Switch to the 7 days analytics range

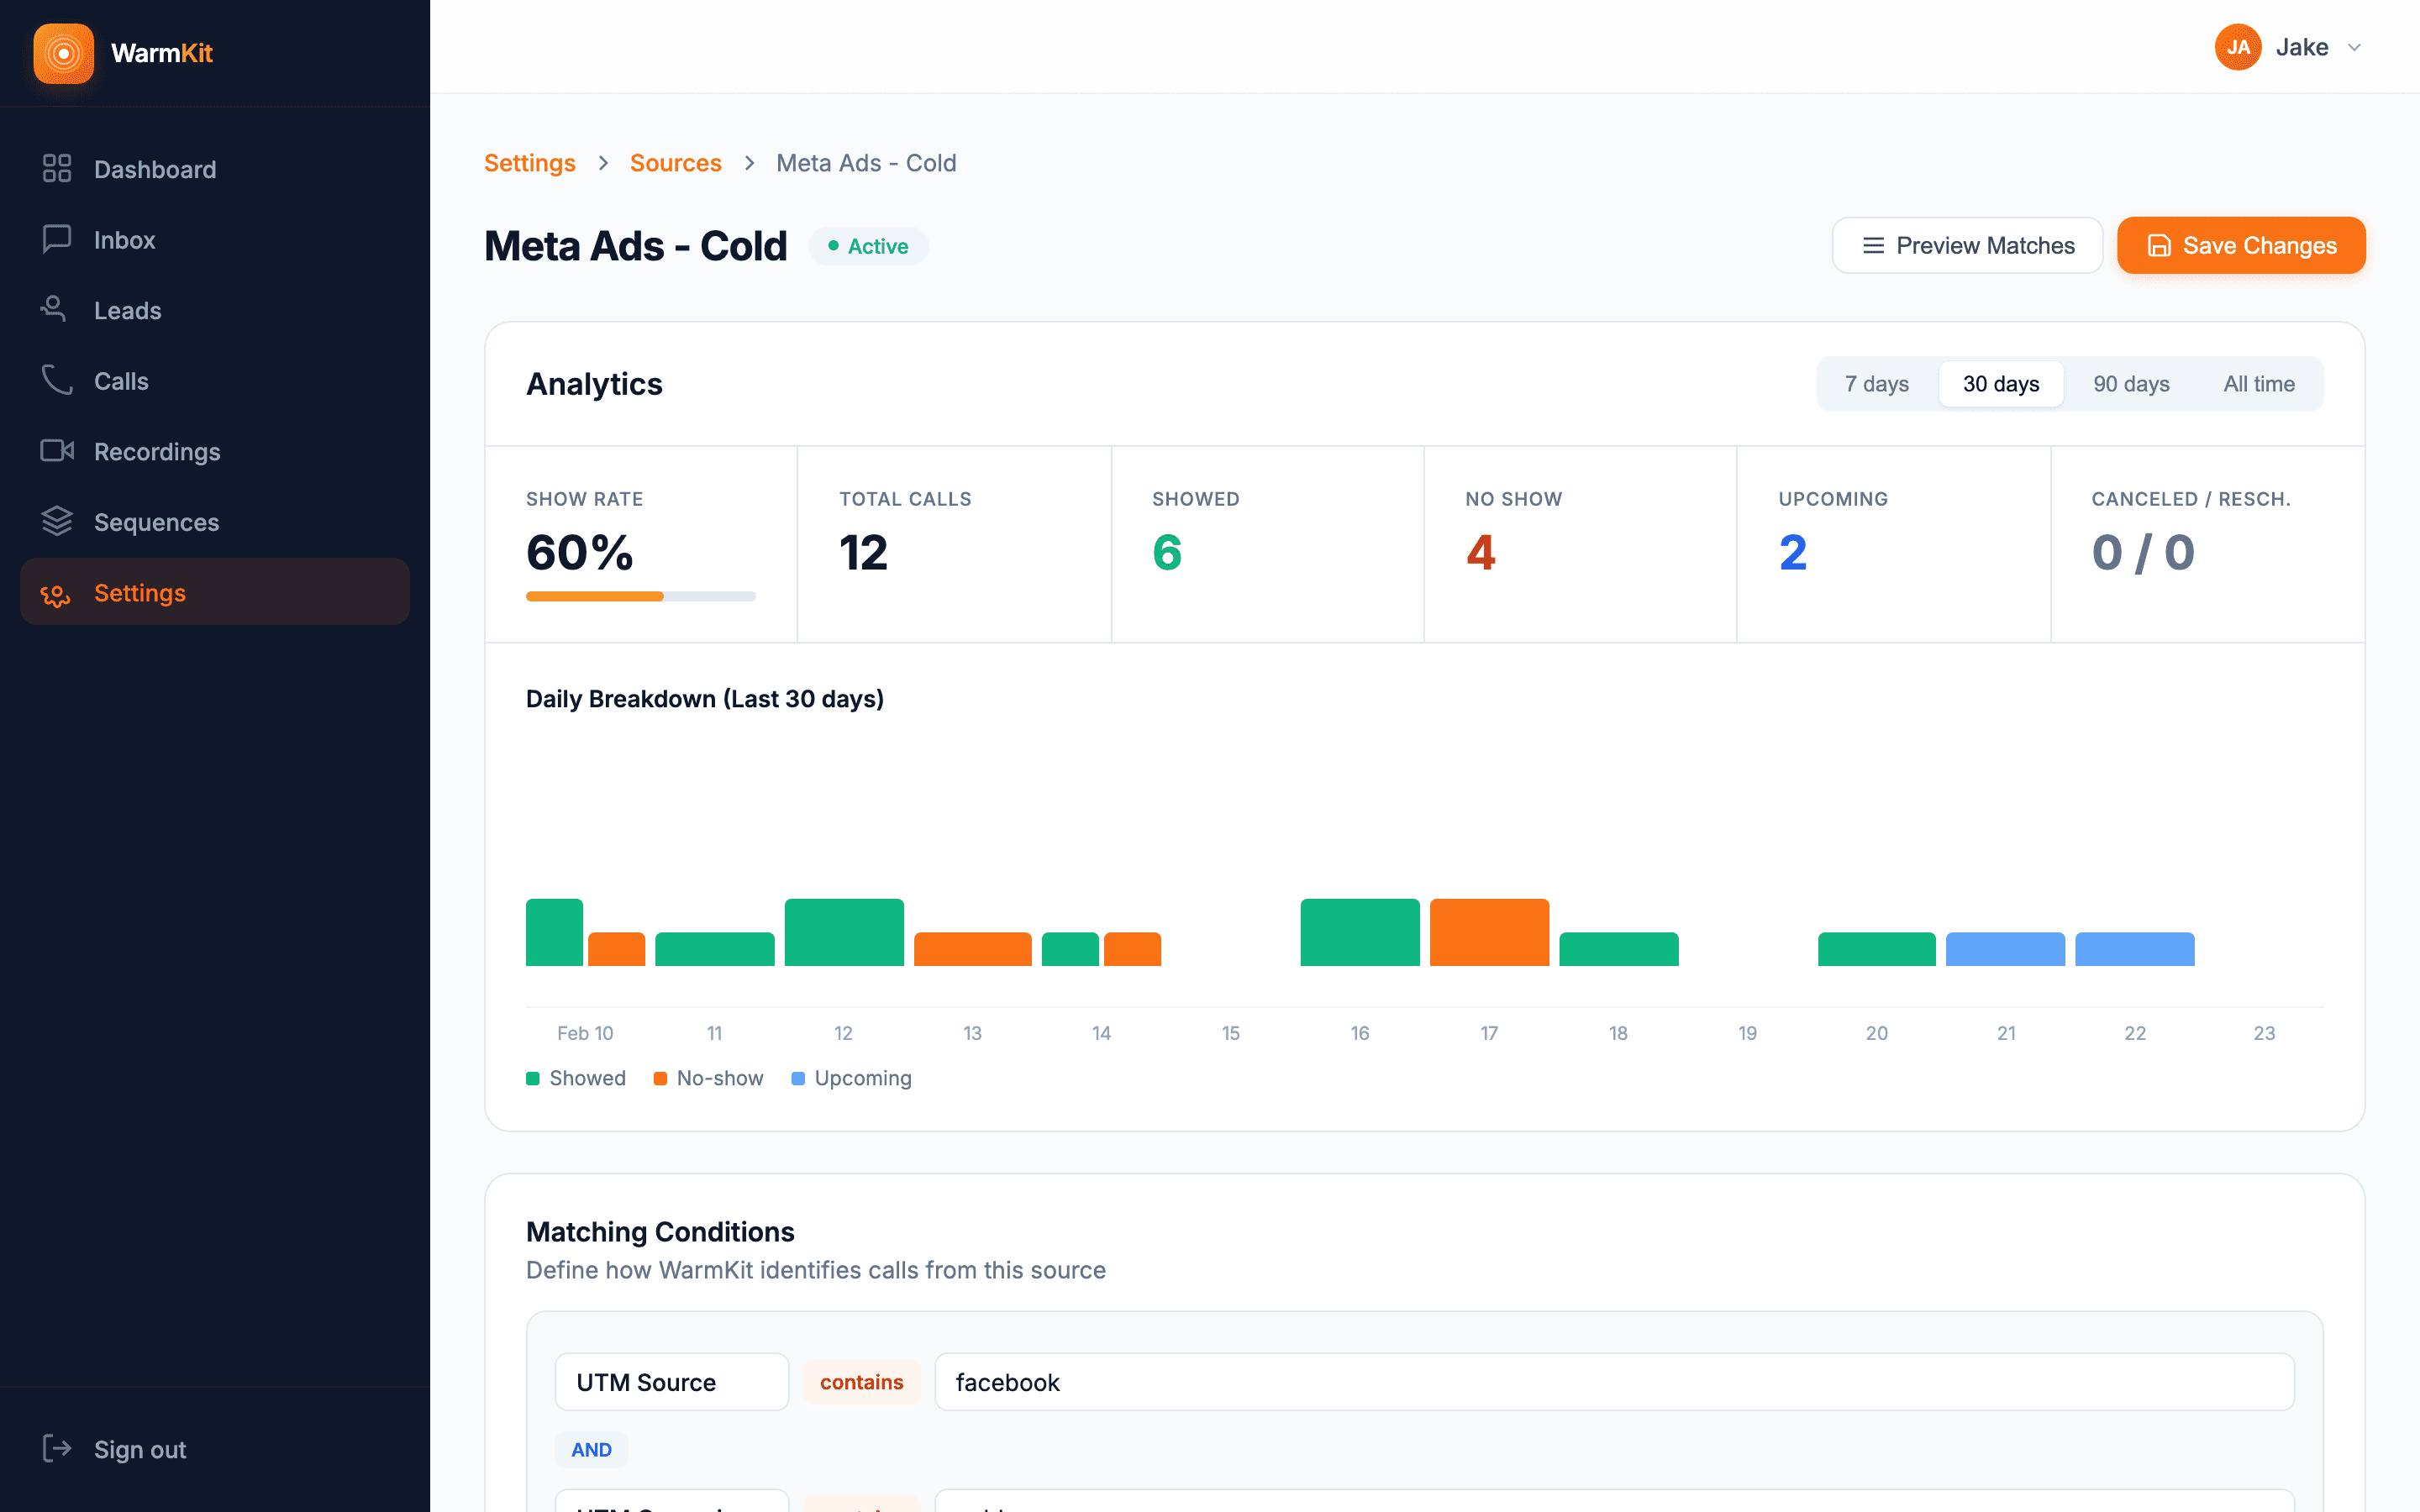(1876, 383)
